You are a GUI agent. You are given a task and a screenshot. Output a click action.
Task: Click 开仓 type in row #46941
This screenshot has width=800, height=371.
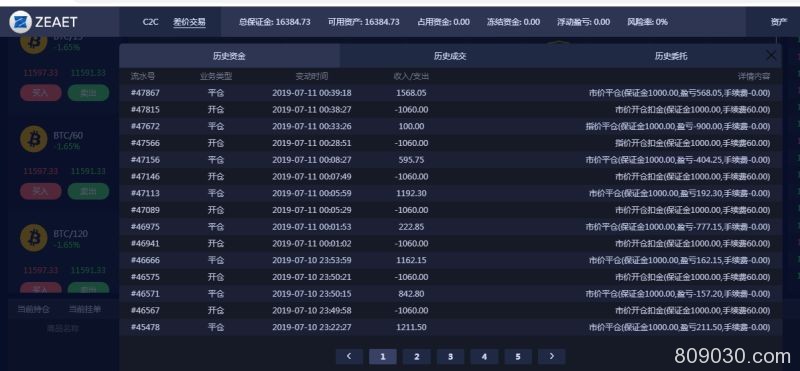coord(216,243)
